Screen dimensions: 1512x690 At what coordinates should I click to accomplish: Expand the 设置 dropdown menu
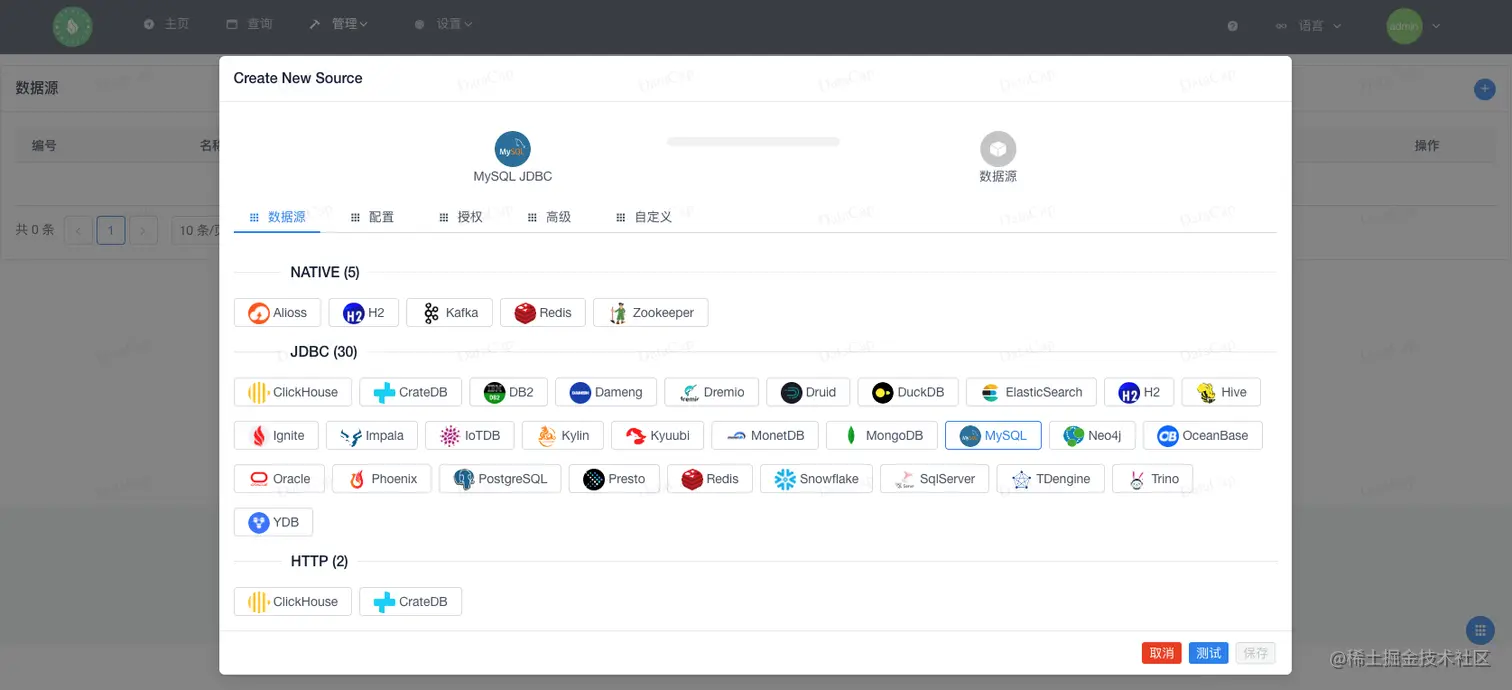[x=443, y=24]
